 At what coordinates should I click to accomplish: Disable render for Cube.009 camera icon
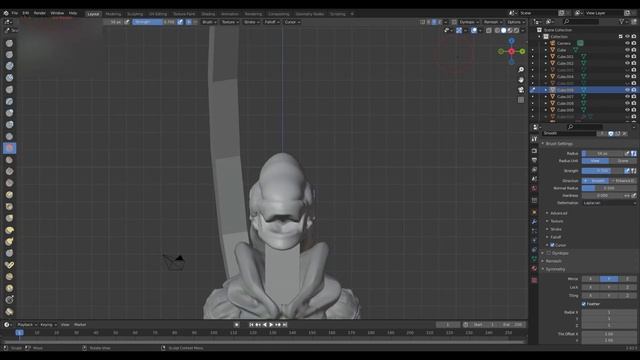(634, 110)
